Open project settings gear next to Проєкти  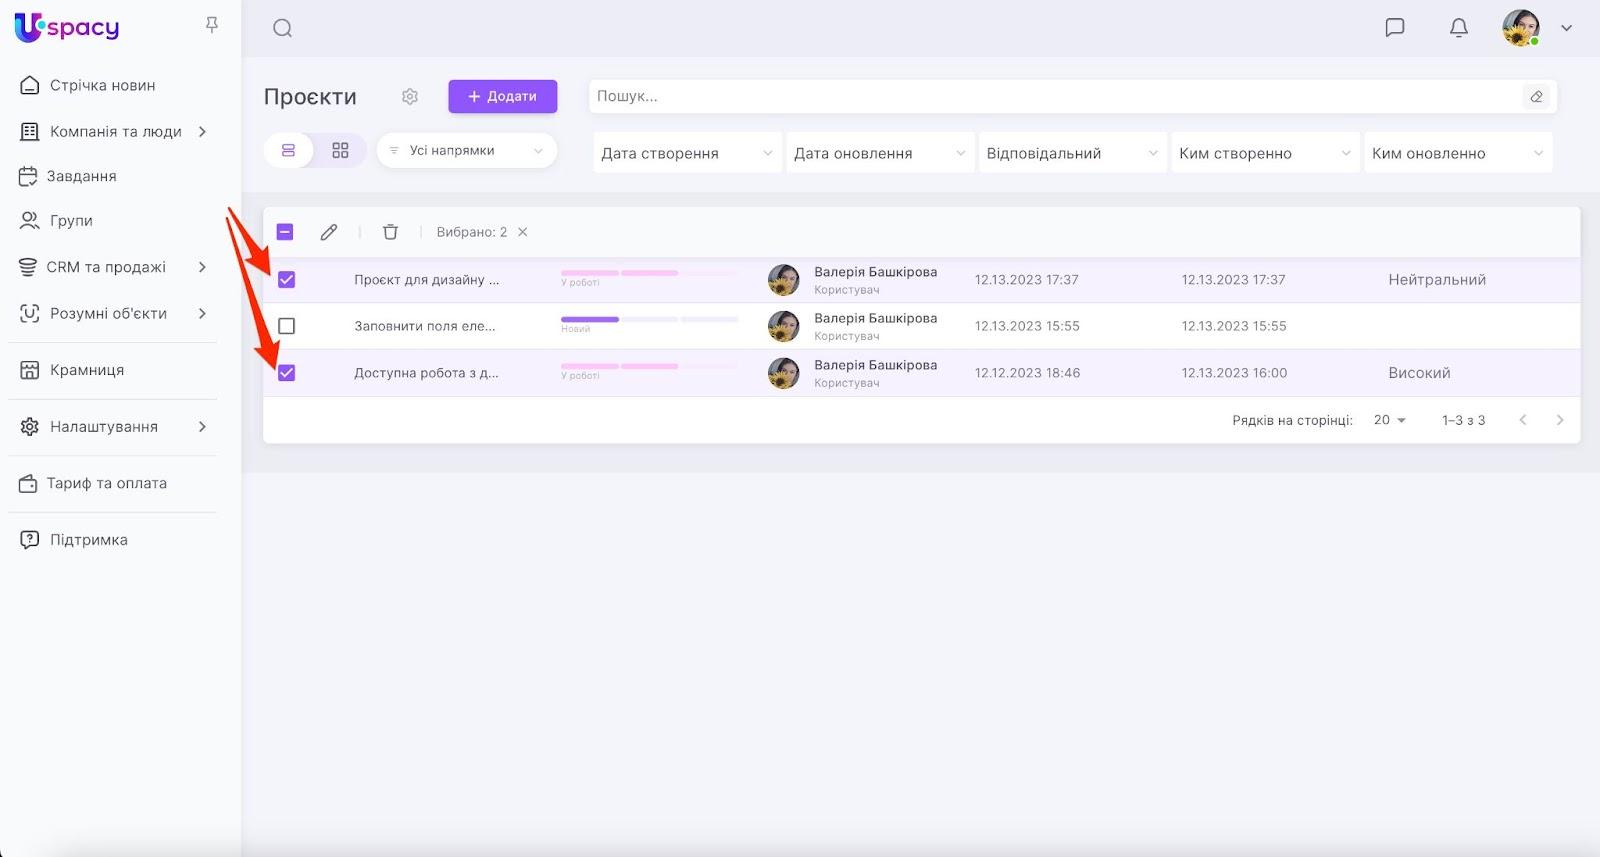pyautogui.click(x=410, y=97)
